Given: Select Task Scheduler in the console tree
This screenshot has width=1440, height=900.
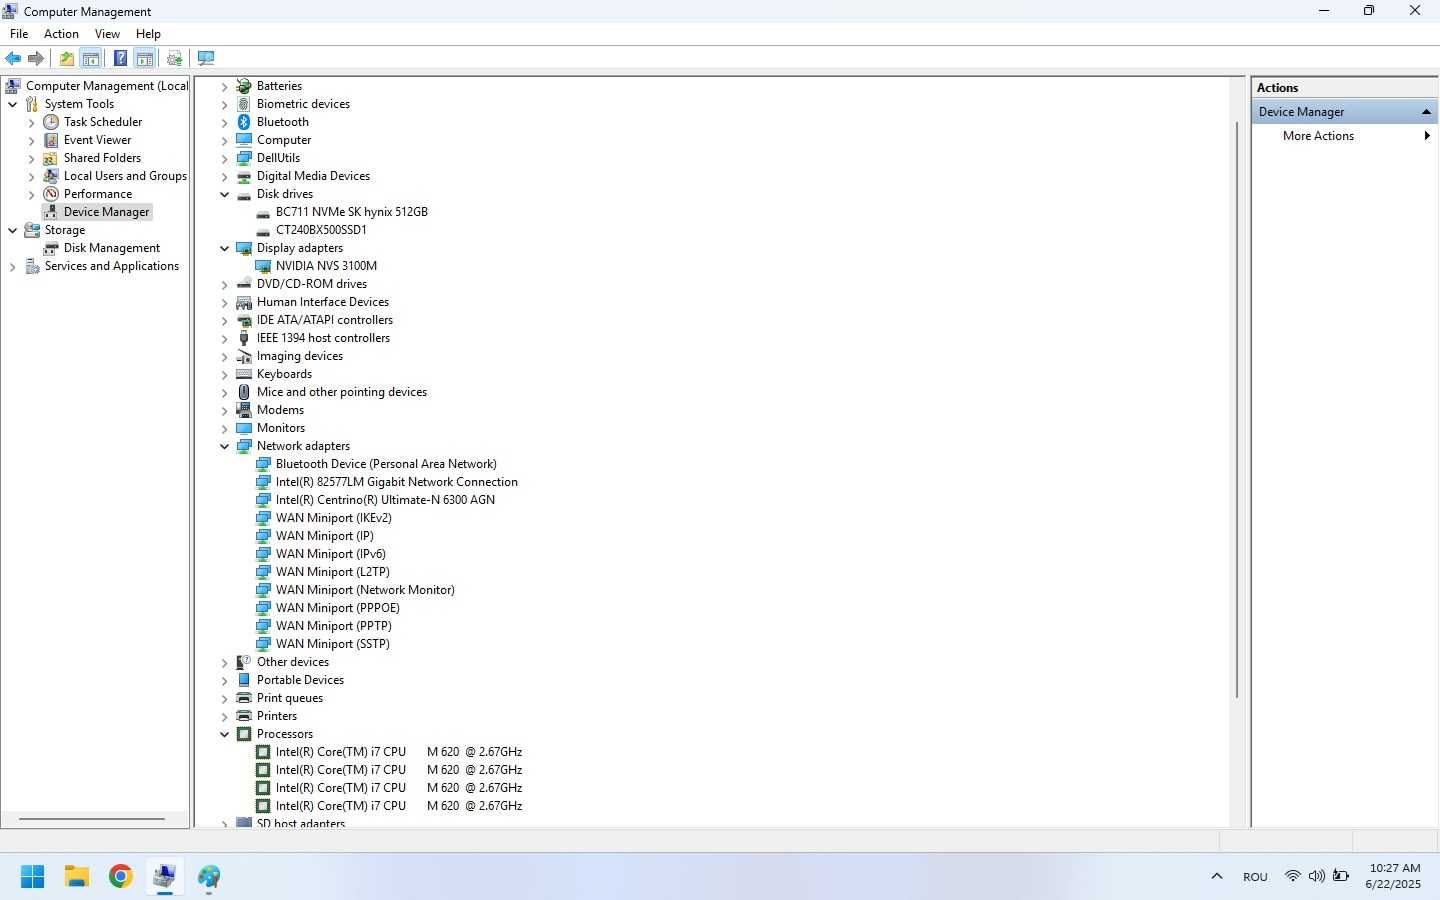Looking at the screenshot, I should click(103, 122).
